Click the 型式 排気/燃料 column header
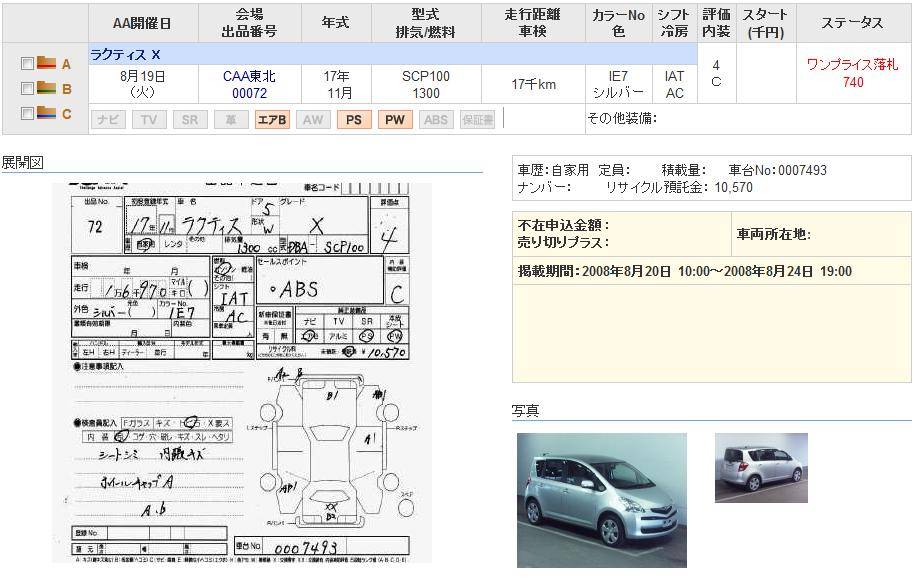915x582 pixels. [425, 23]
